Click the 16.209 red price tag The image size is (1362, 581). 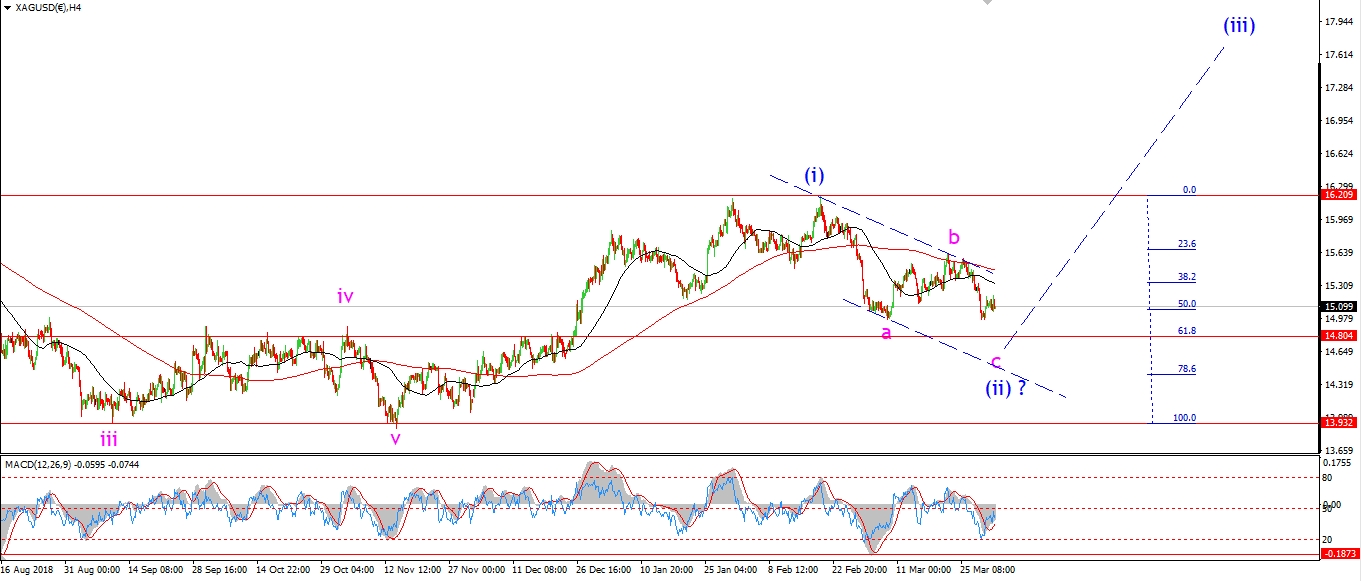click(1339, 197)
